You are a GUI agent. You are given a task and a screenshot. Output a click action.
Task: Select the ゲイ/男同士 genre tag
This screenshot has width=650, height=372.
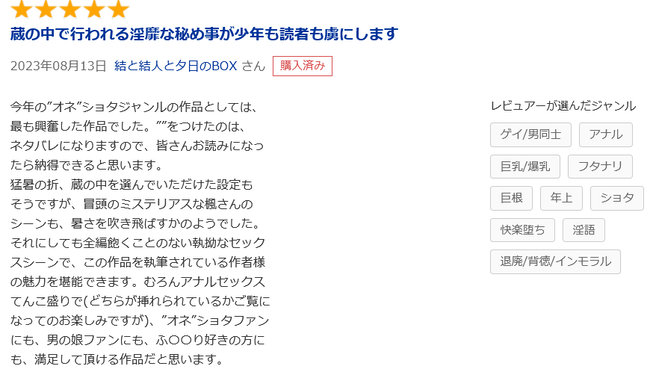[531, 134]
